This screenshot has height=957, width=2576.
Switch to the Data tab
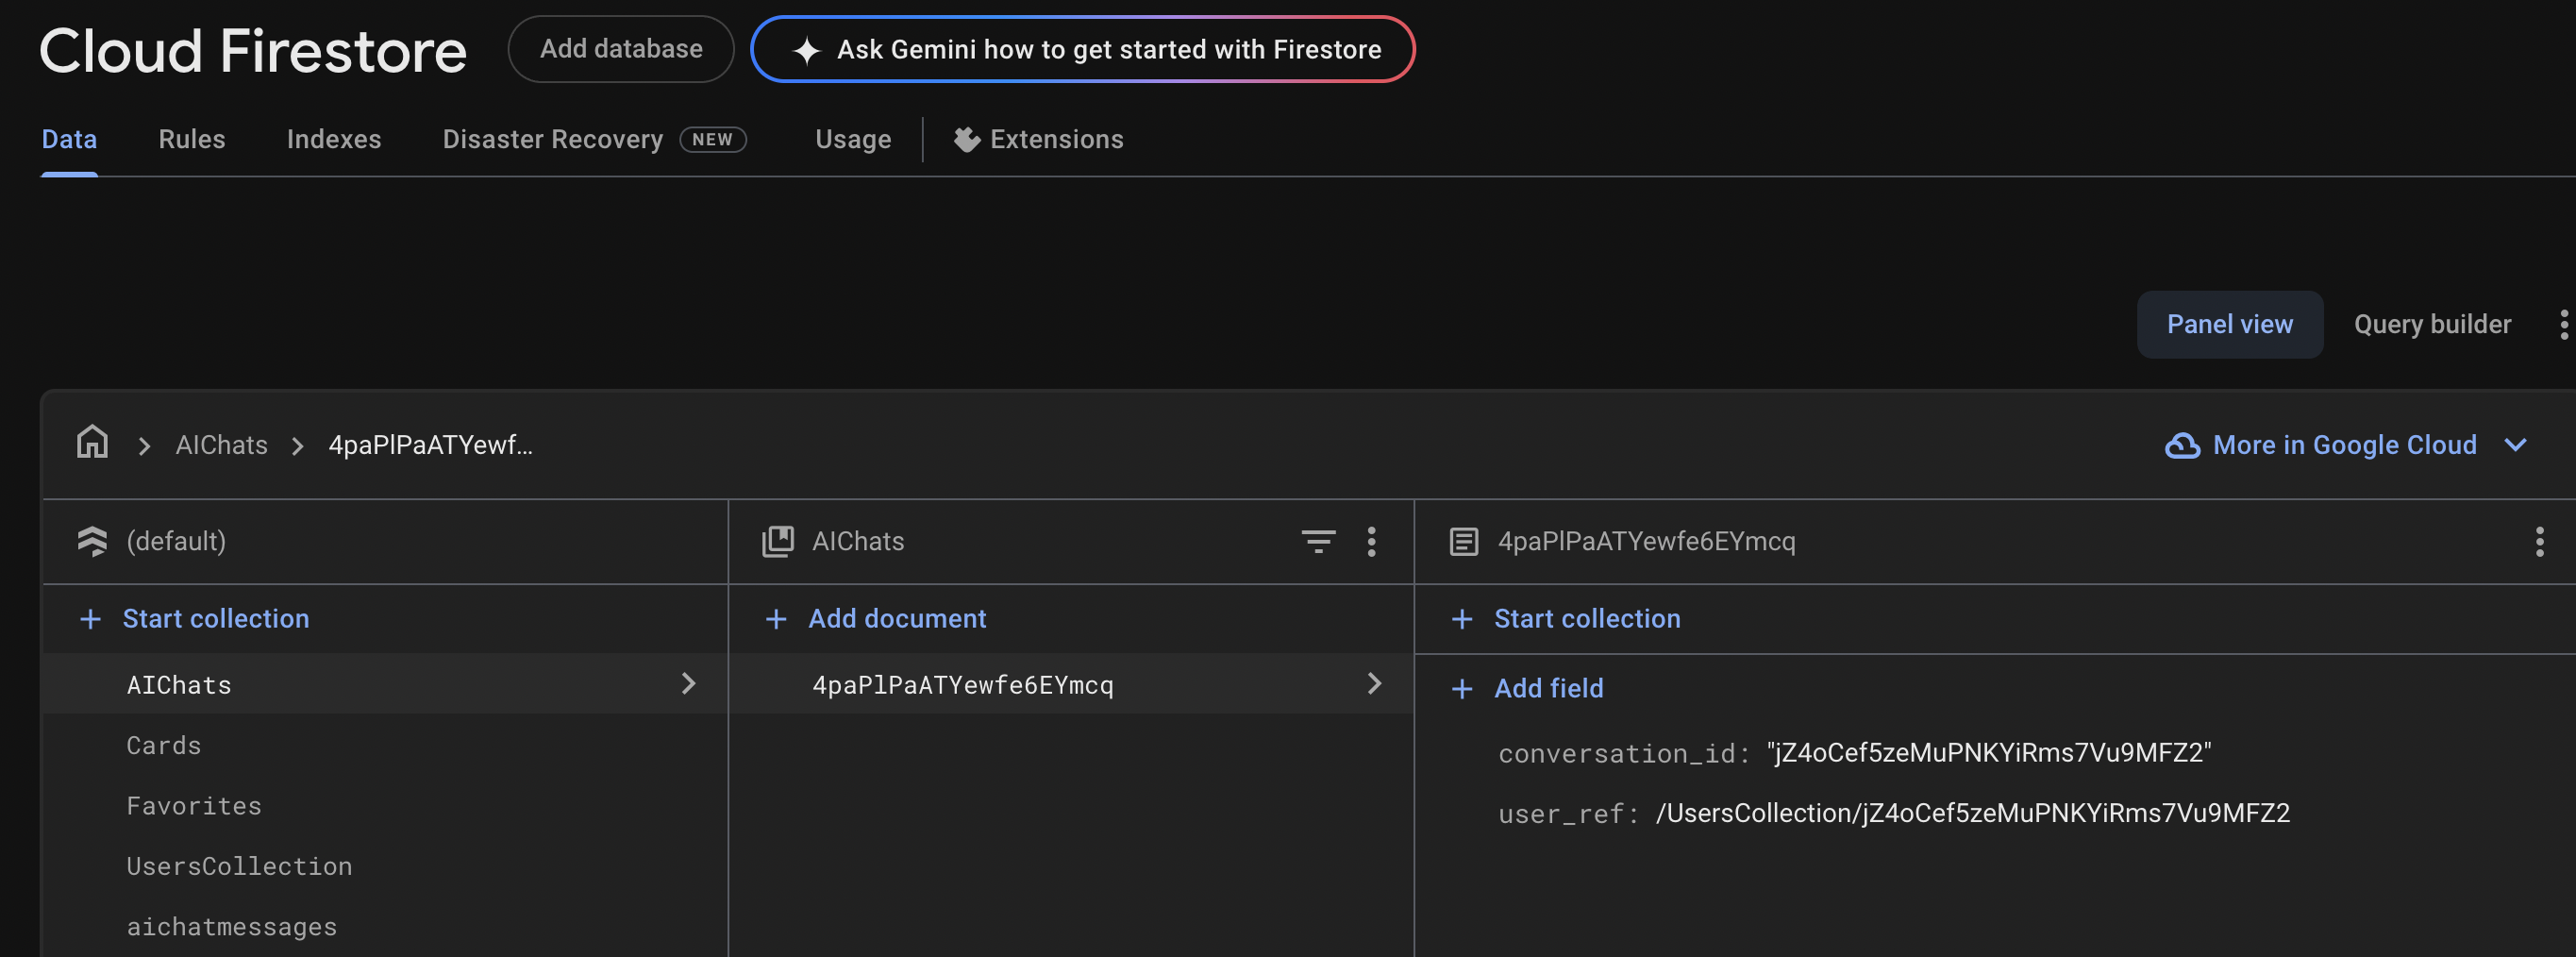[x=69, y=139]
